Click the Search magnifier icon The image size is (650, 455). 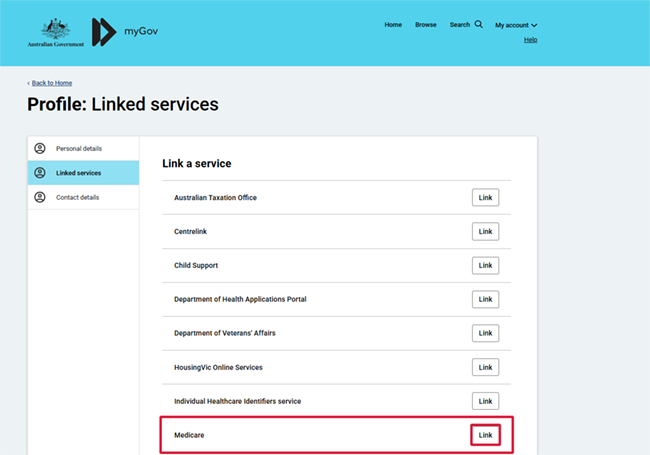coord(479,24)
